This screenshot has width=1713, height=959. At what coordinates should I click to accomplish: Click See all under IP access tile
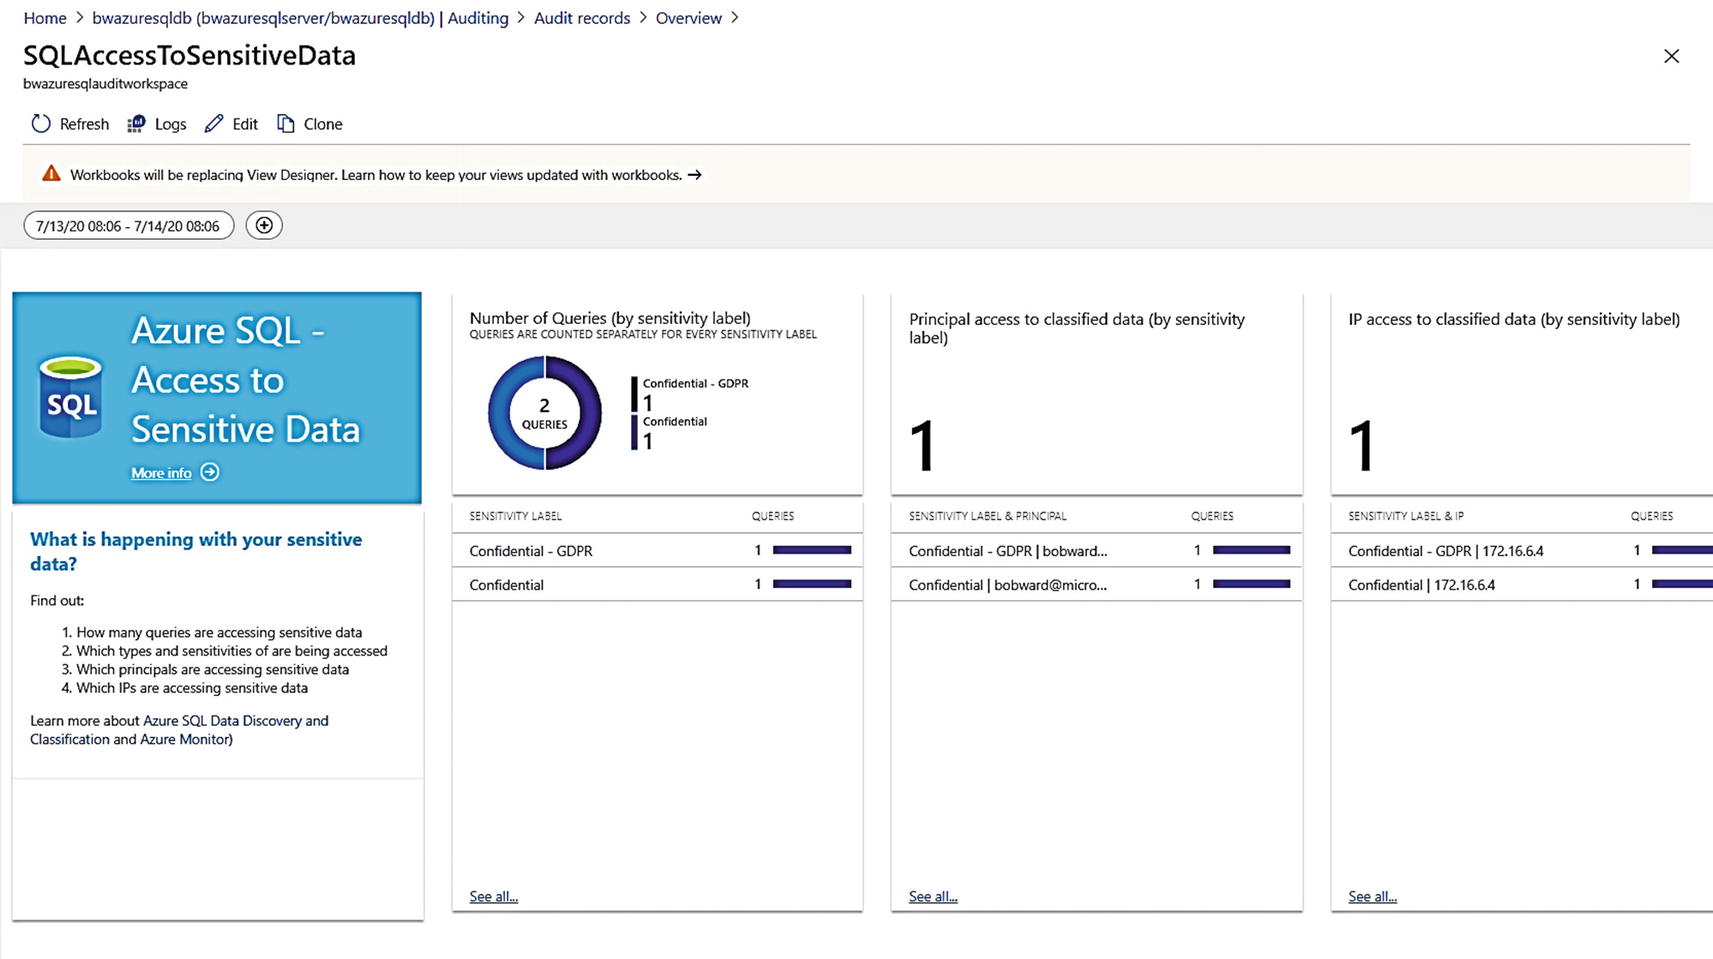(1372, 896)
